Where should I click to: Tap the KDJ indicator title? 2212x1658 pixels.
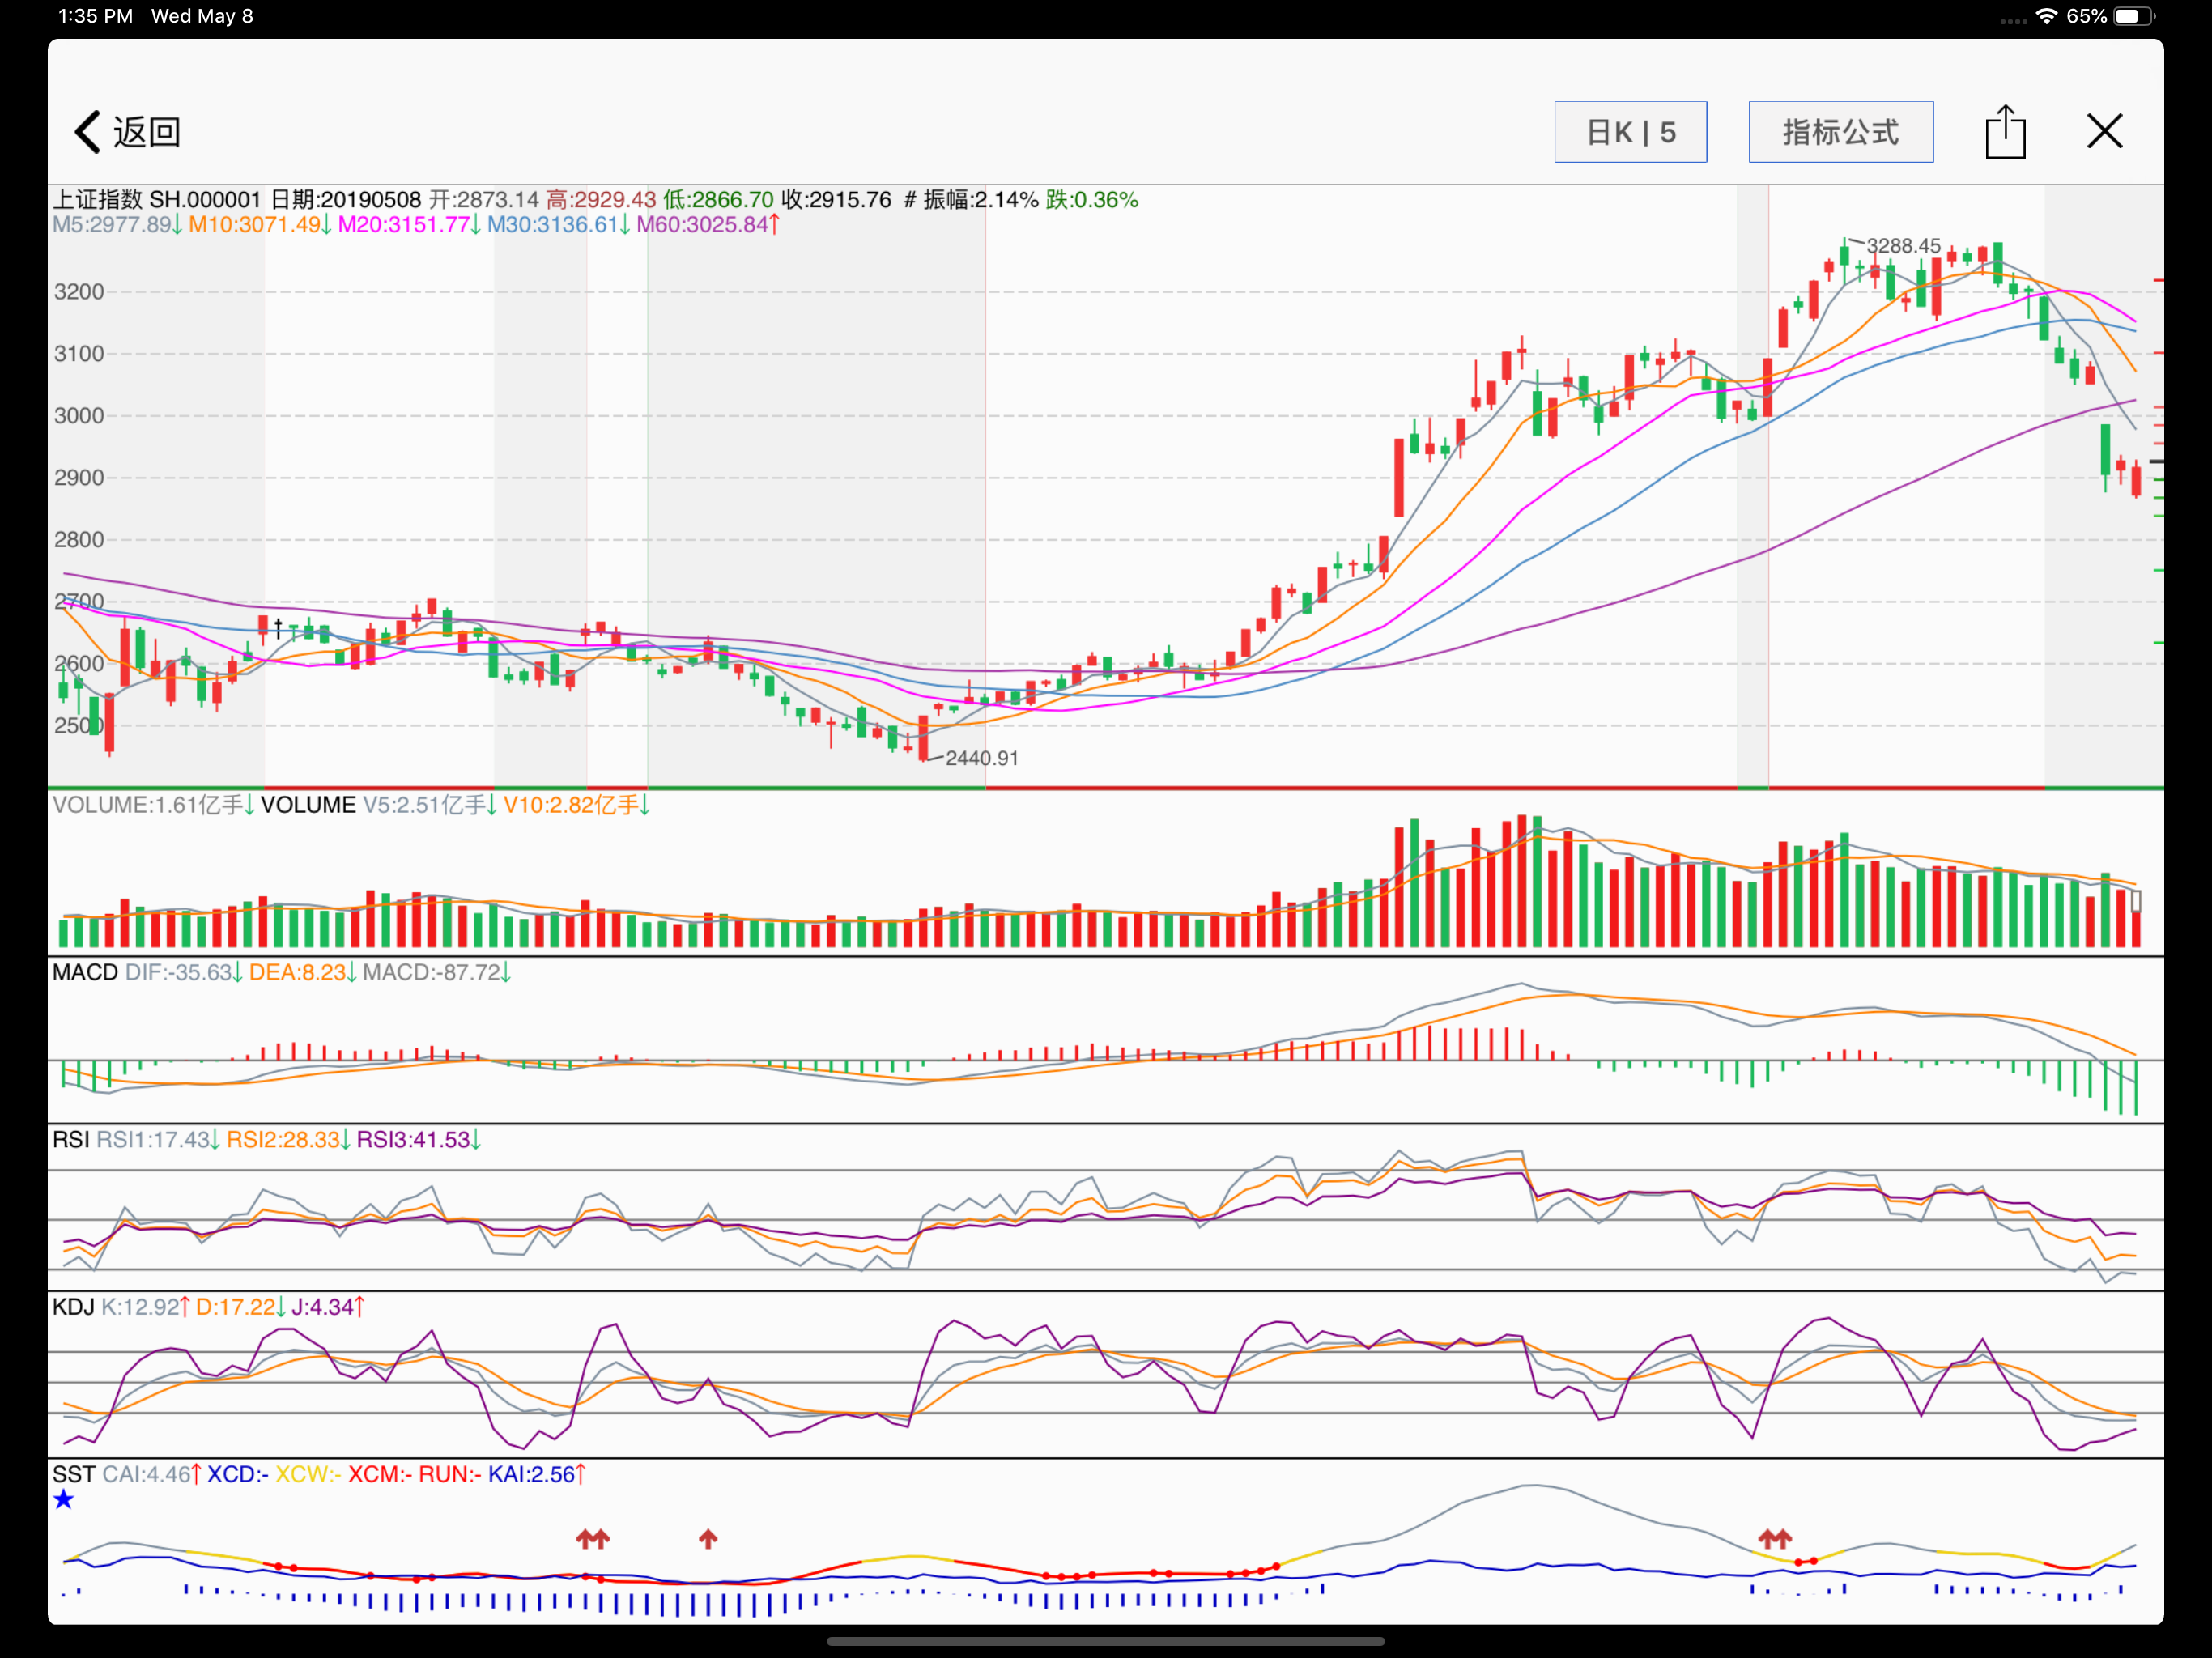point(73,1306)
